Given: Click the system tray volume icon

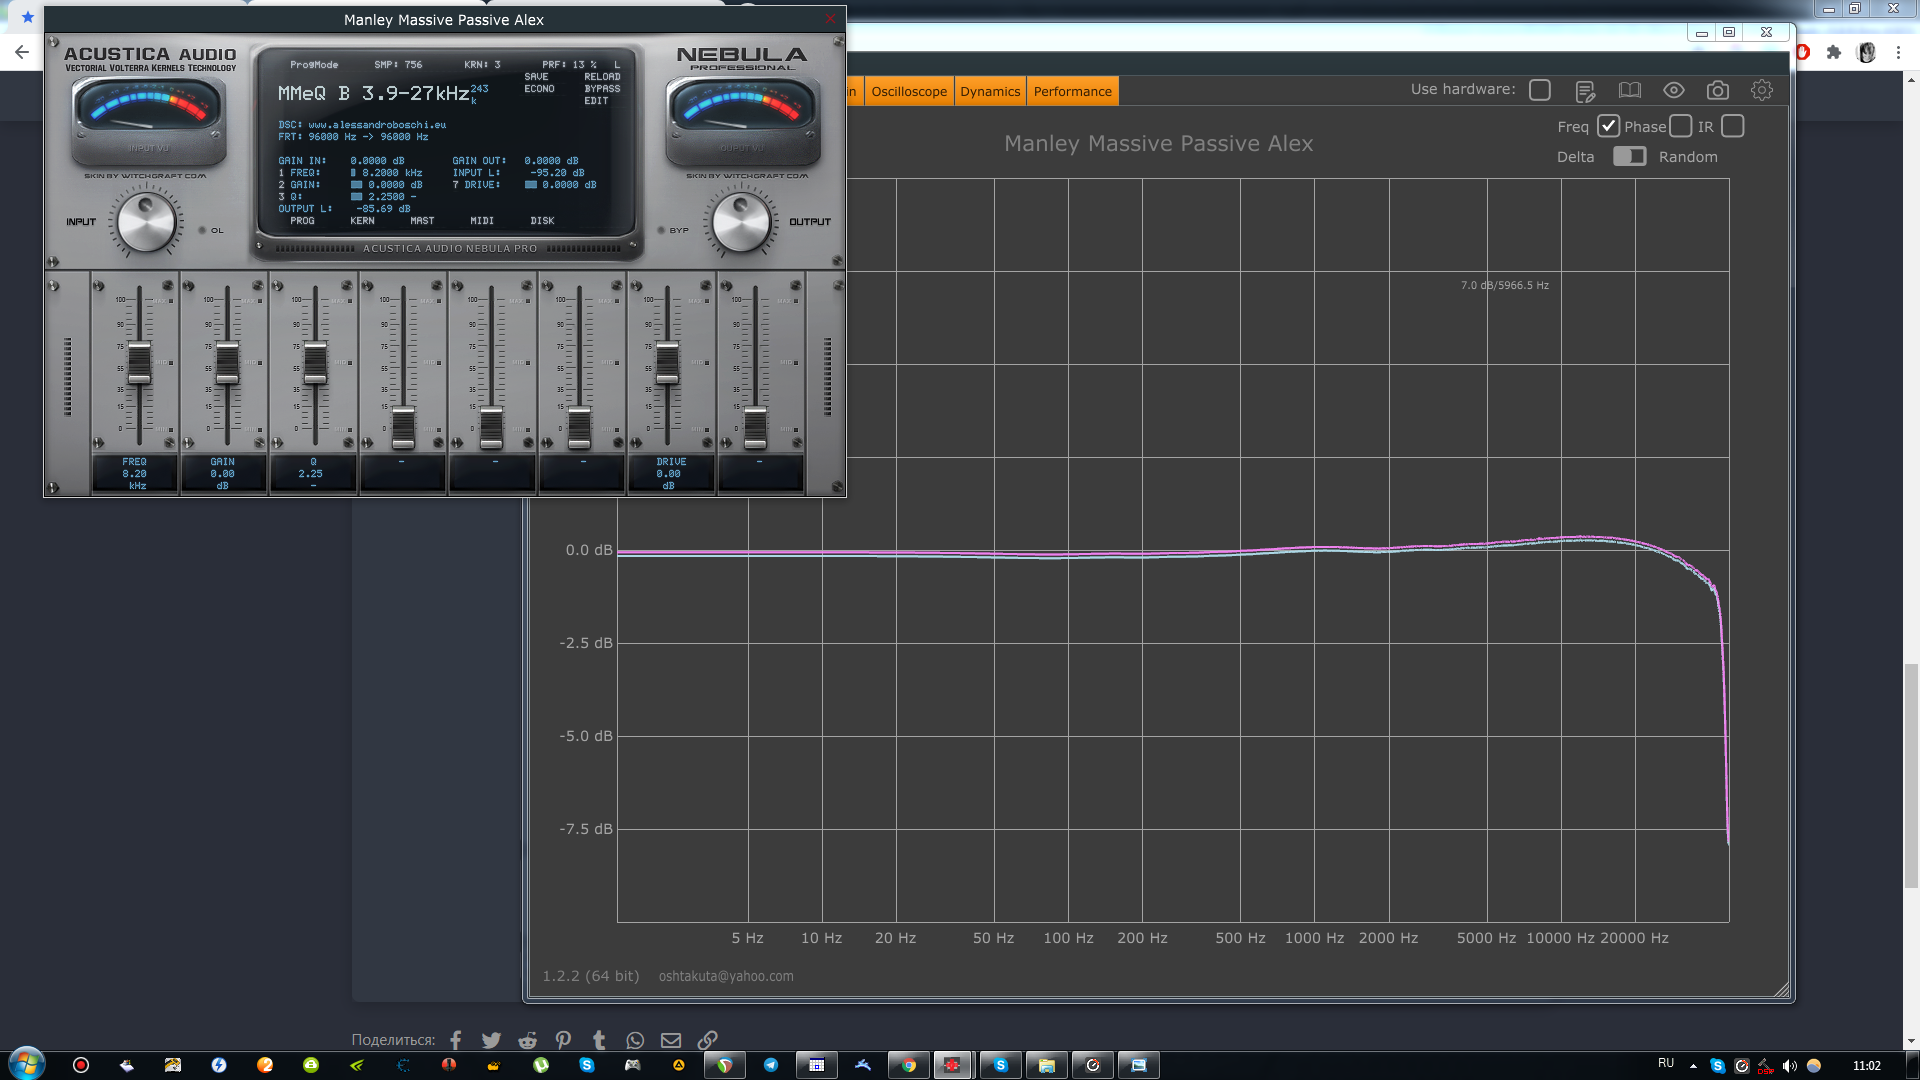Looking at the screenshot, I should [x=1789, y=1065].
